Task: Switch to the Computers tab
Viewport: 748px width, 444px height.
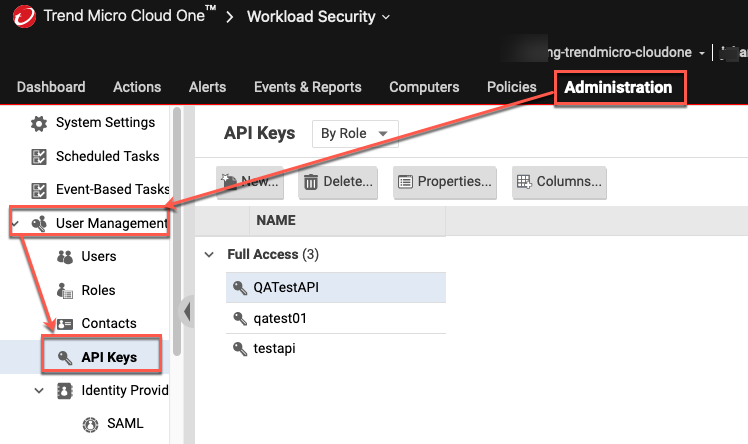Action: pyautogui.click(x=424, y=87)
